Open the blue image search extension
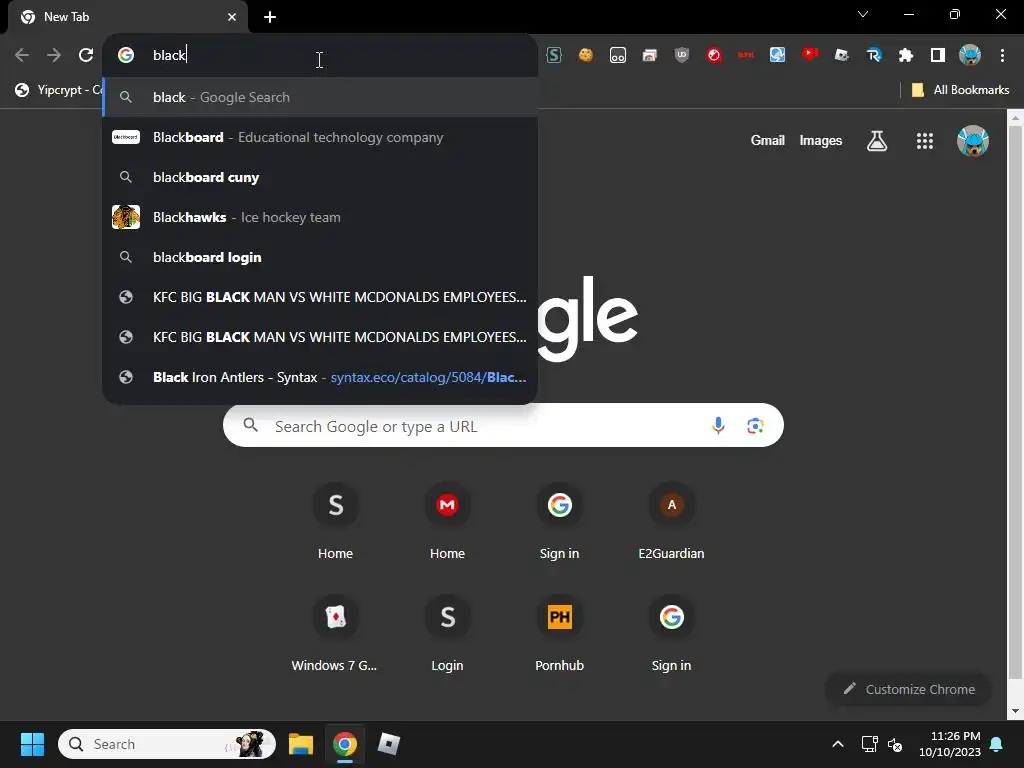1024x768 pixels. [x=778, y=56]
